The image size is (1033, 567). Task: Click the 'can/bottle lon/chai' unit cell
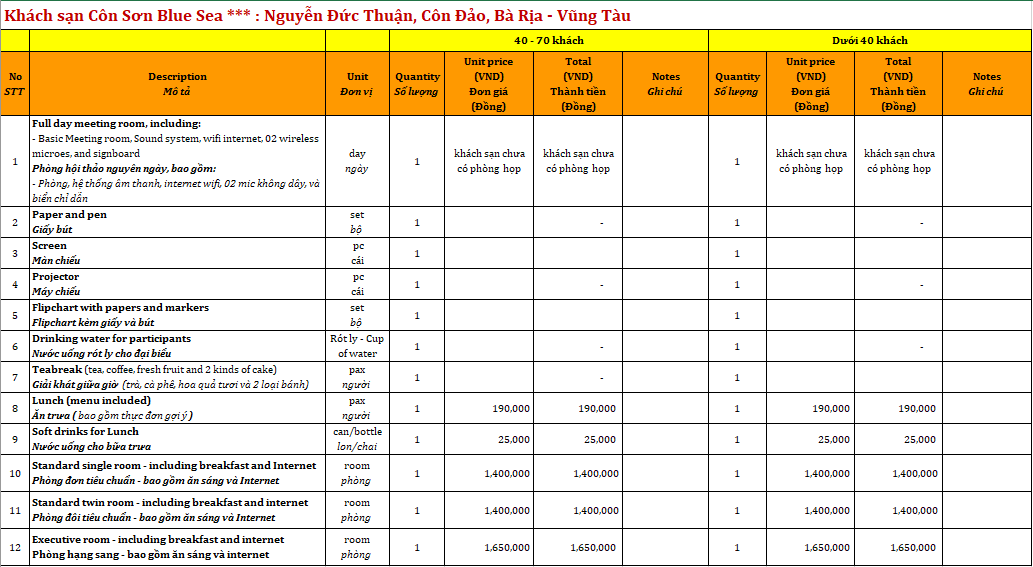tap(357, 439)
